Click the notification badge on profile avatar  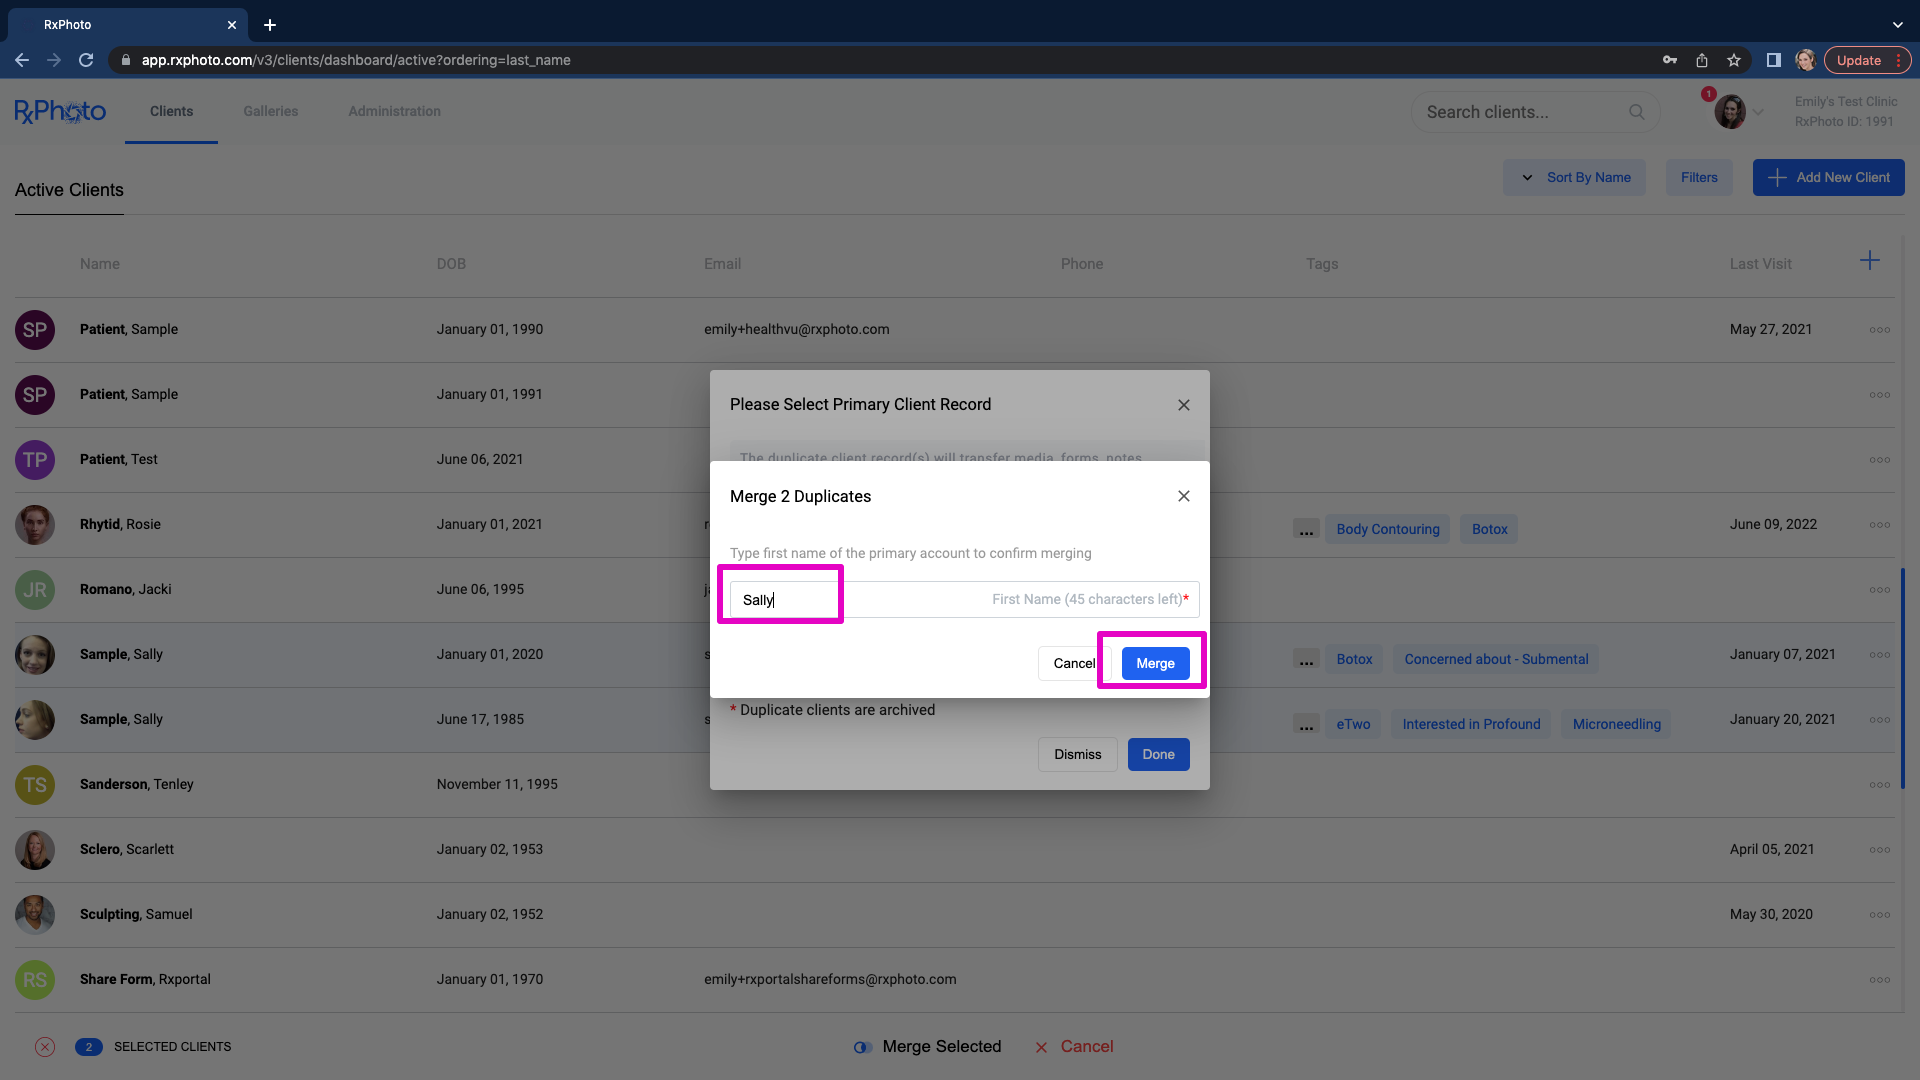click(1709, 94)
